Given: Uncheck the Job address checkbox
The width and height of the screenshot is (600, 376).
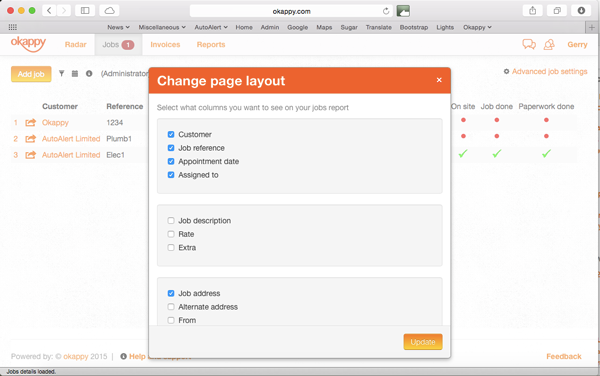Looking at the screenshot, I should [x=171, y=293].
